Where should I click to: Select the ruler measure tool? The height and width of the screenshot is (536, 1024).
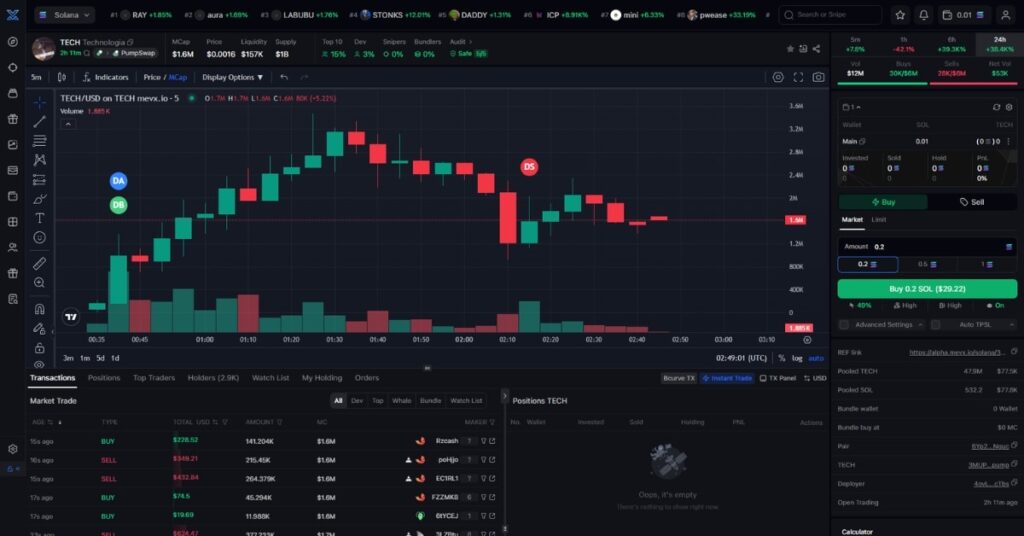pyautogui.click(x=40, y=263)
